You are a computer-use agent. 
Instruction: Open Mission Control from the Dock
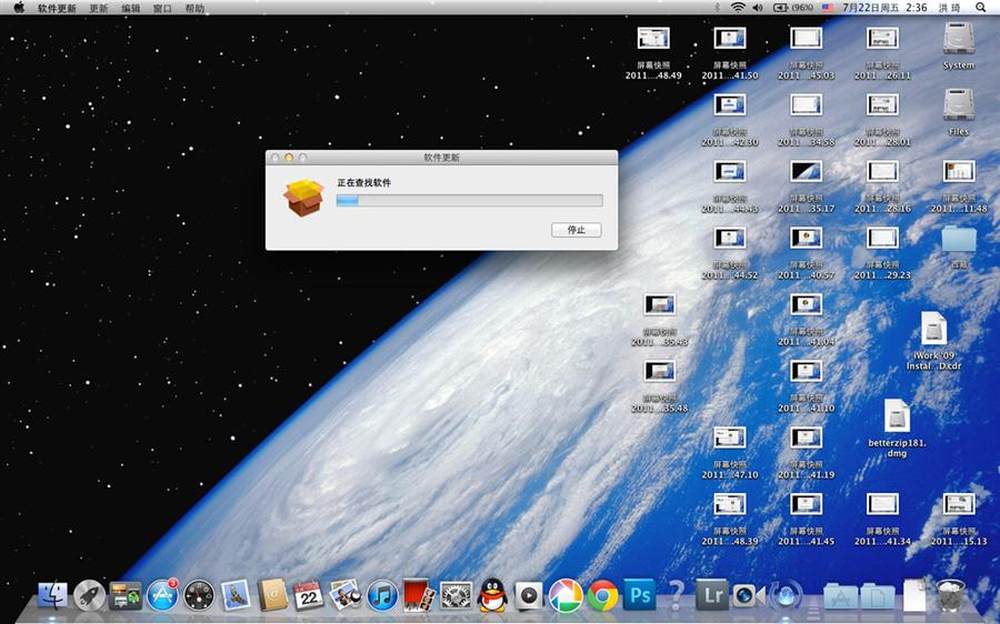126,595
